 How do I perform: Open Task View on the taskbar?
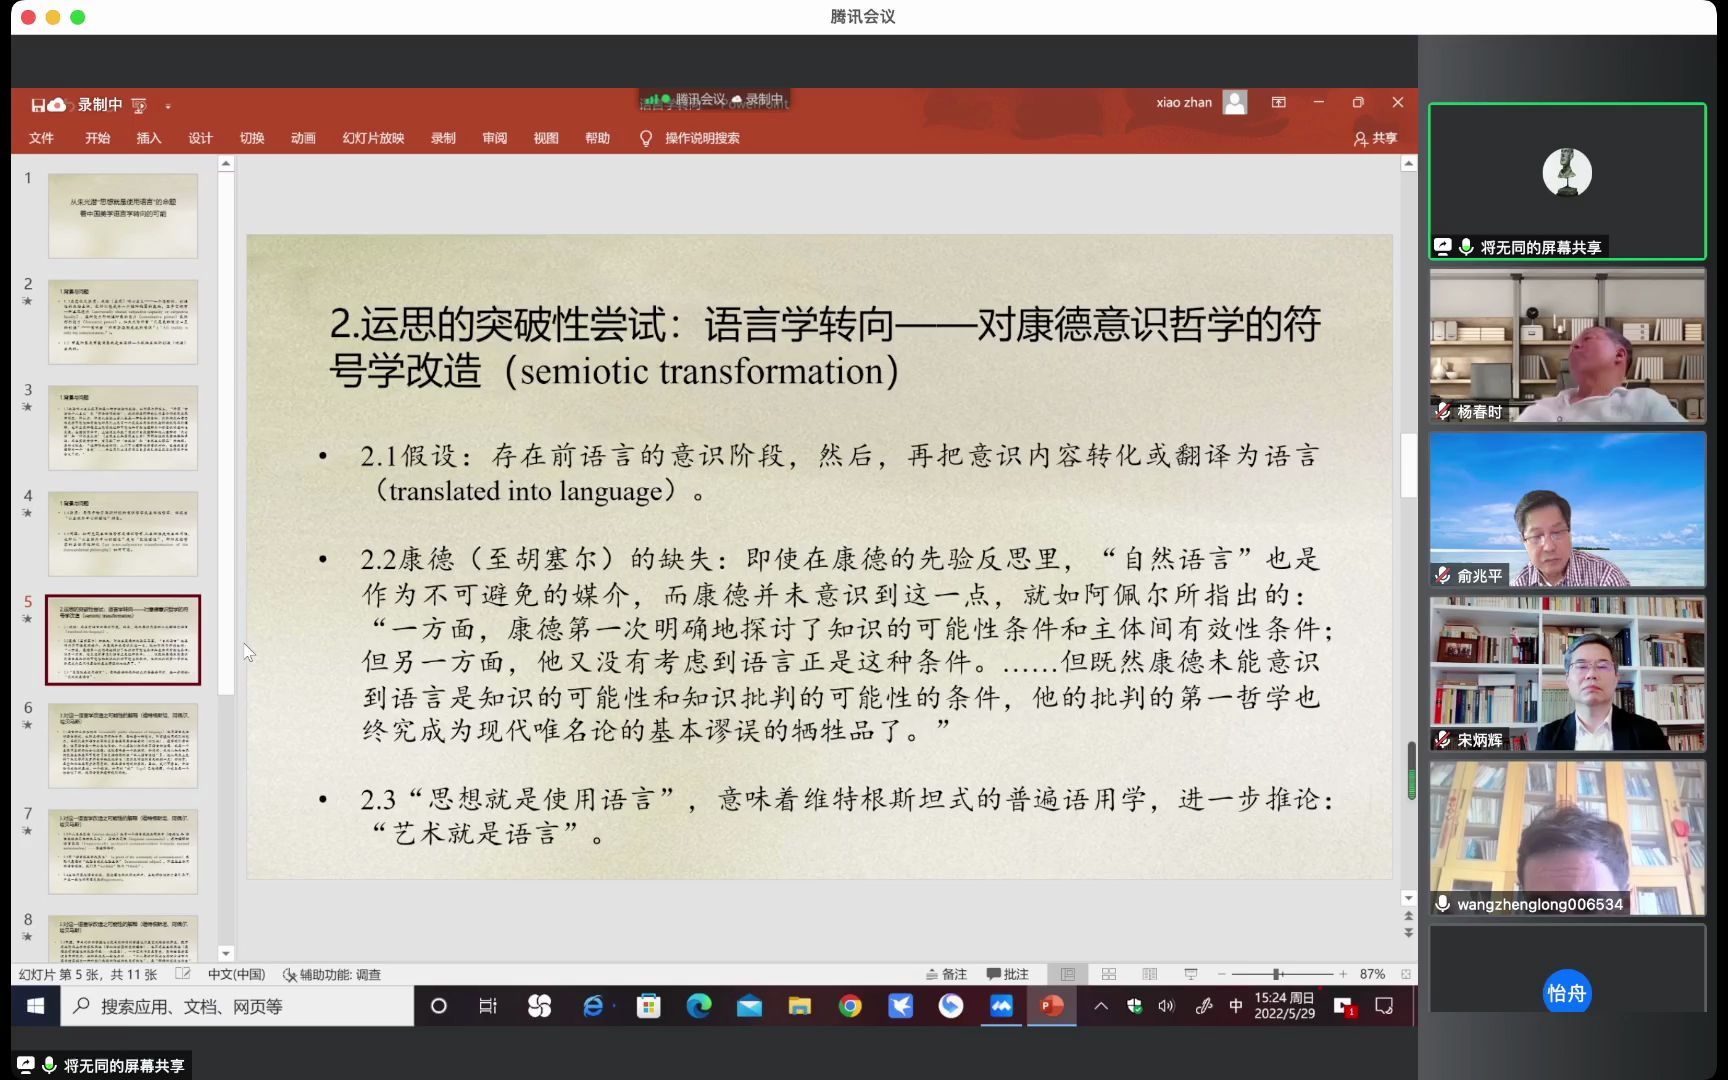pos(488,1006)
